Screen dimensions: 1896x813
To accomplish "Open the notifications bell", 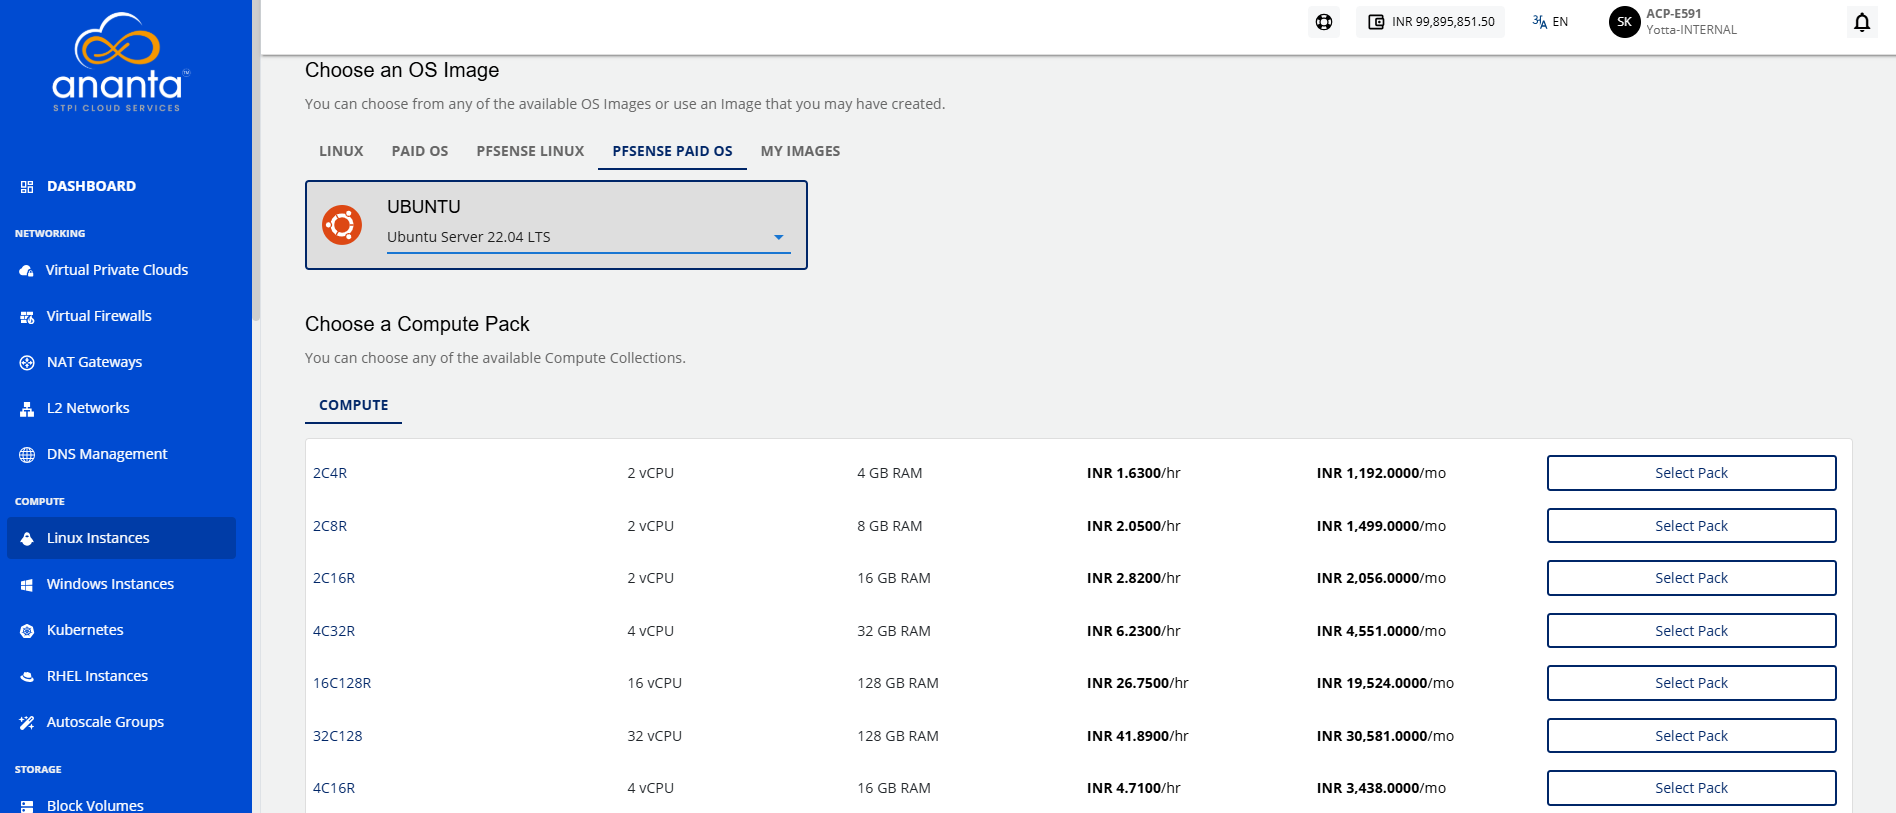I will (x=1862, y=22).
